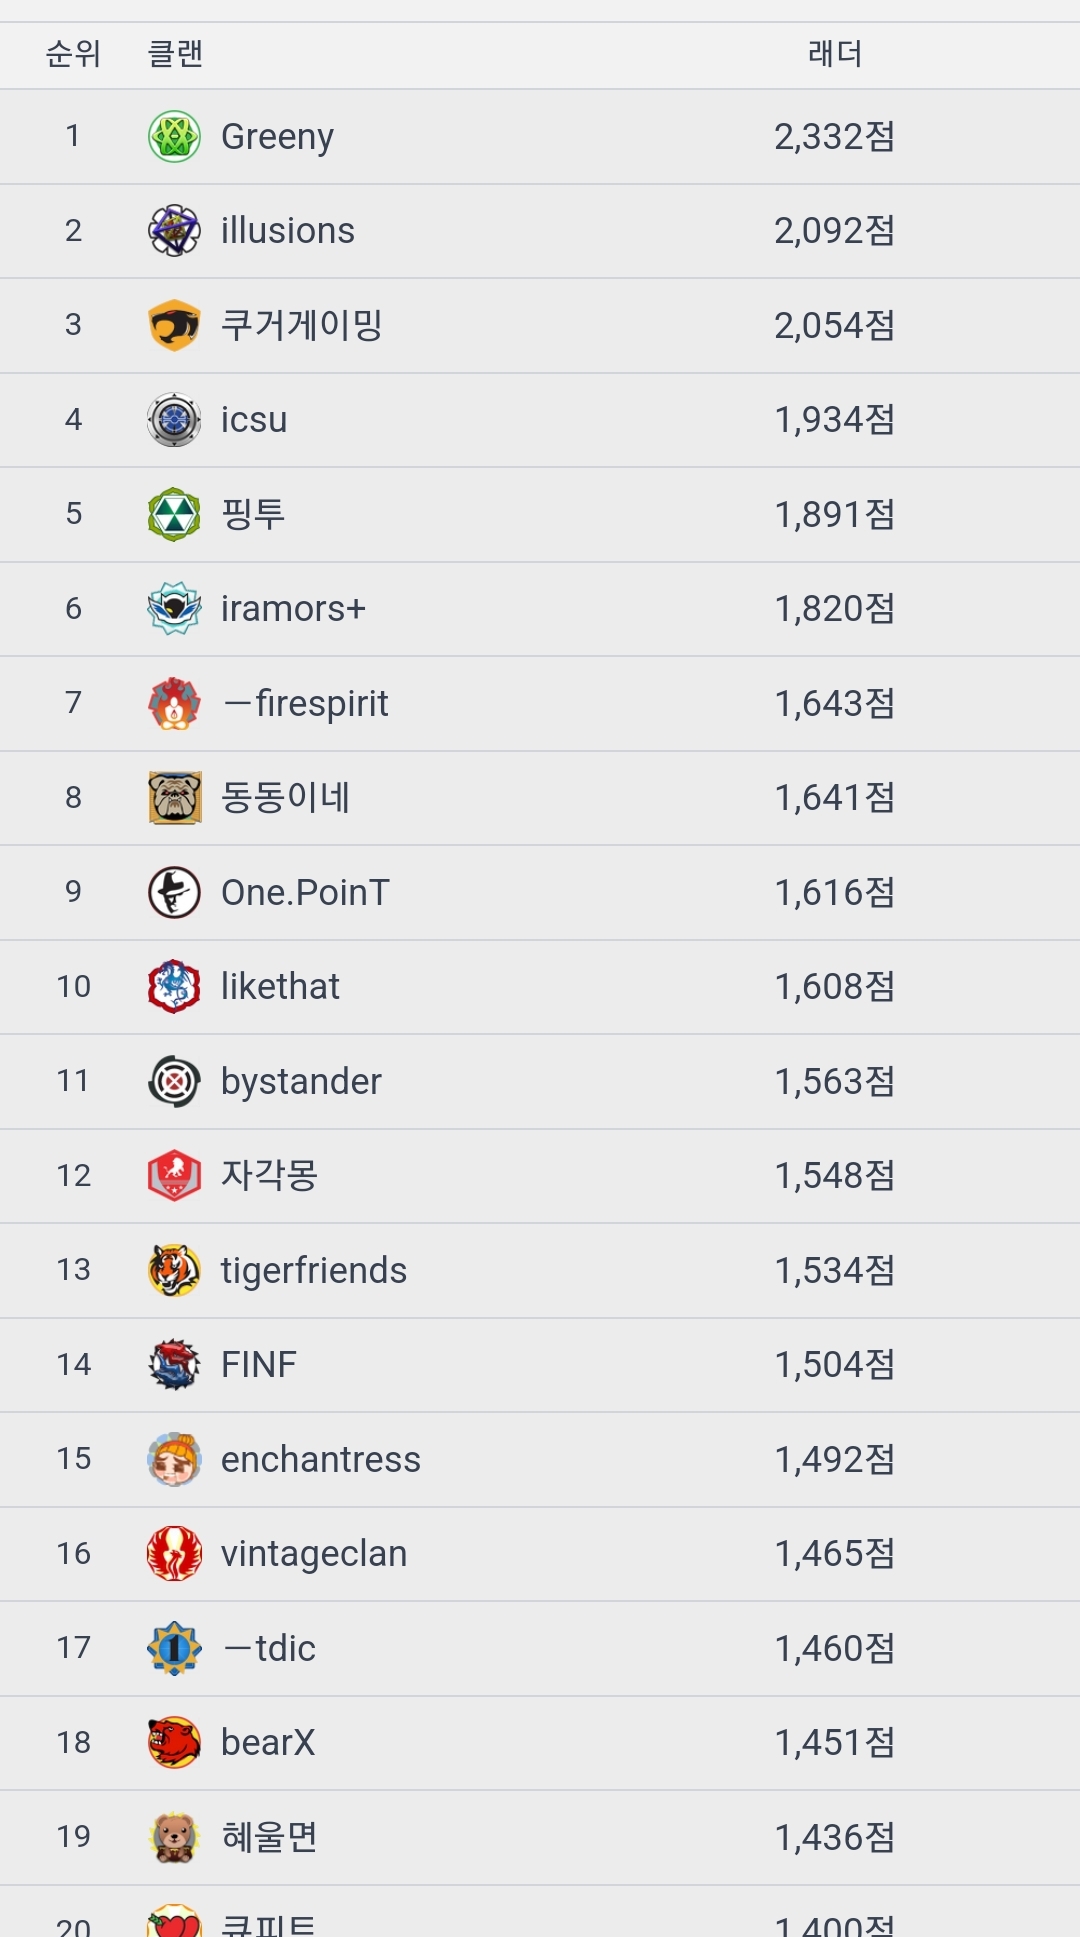Open the bystander clan name link
1080x1937 pixels.
tap(301, 1082)
